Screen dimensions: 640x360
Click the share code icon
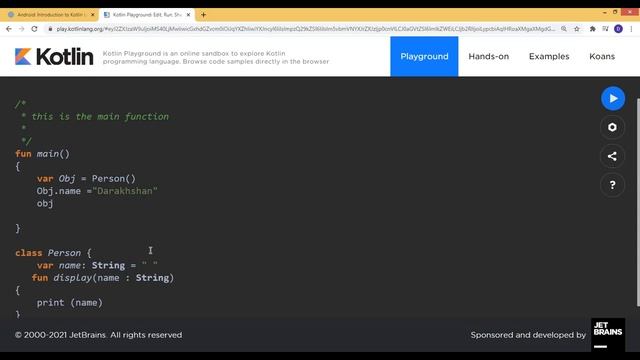(x=612, y=156)
